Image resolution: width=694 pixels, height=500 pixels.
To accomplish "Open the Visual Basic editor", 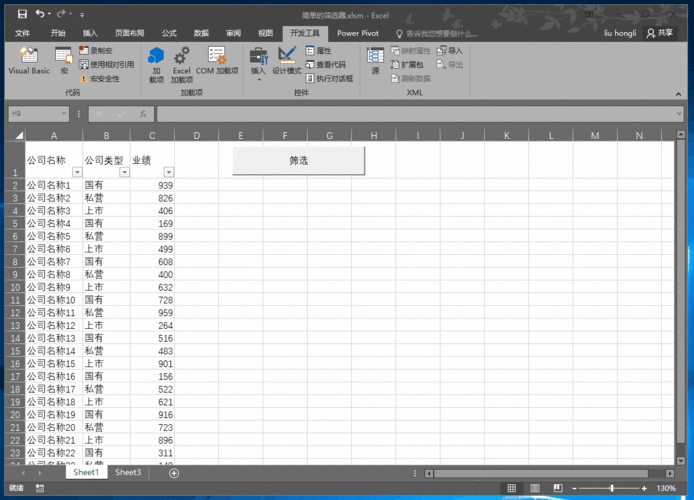I will pyautogui.click(x=29, y=62).
